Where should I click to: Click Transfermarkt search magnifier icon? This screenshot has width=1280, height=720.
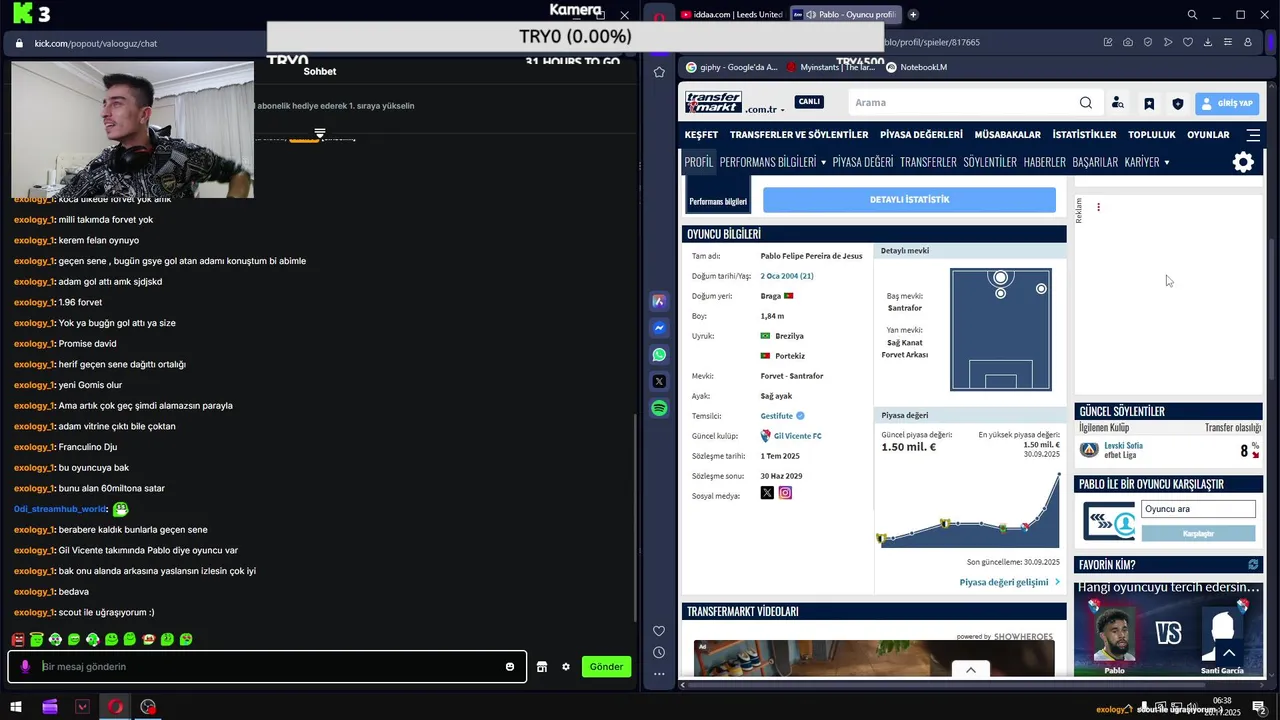click(x=1086, y=103)
